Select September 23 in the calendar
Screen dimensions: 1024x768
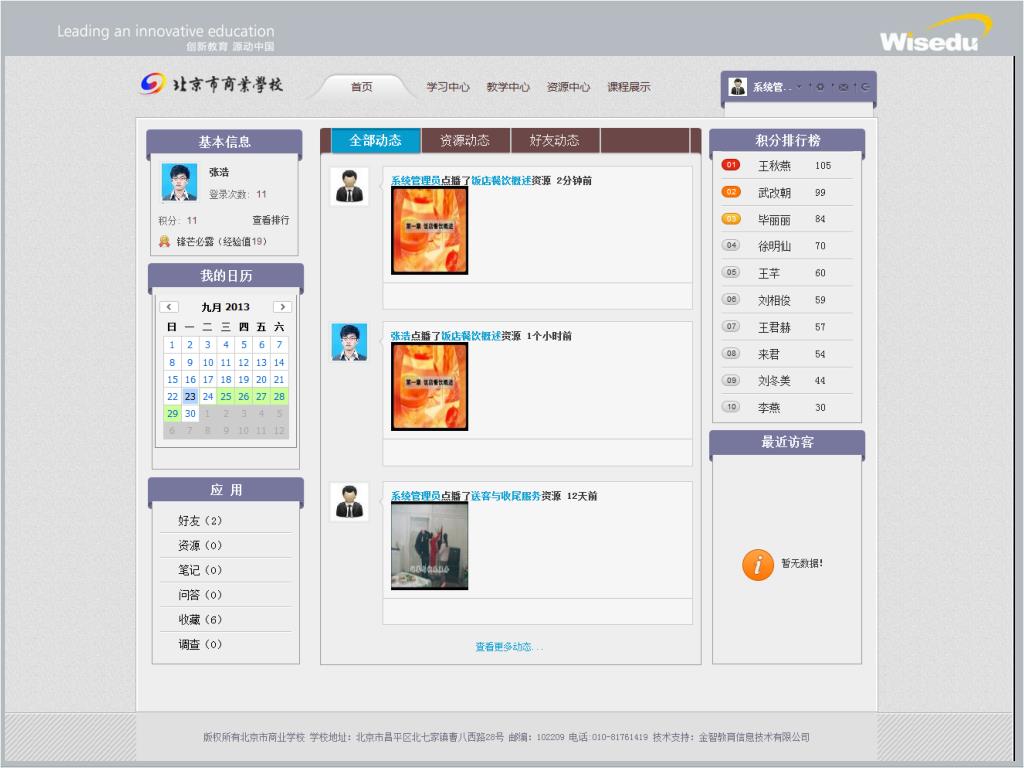190,396
